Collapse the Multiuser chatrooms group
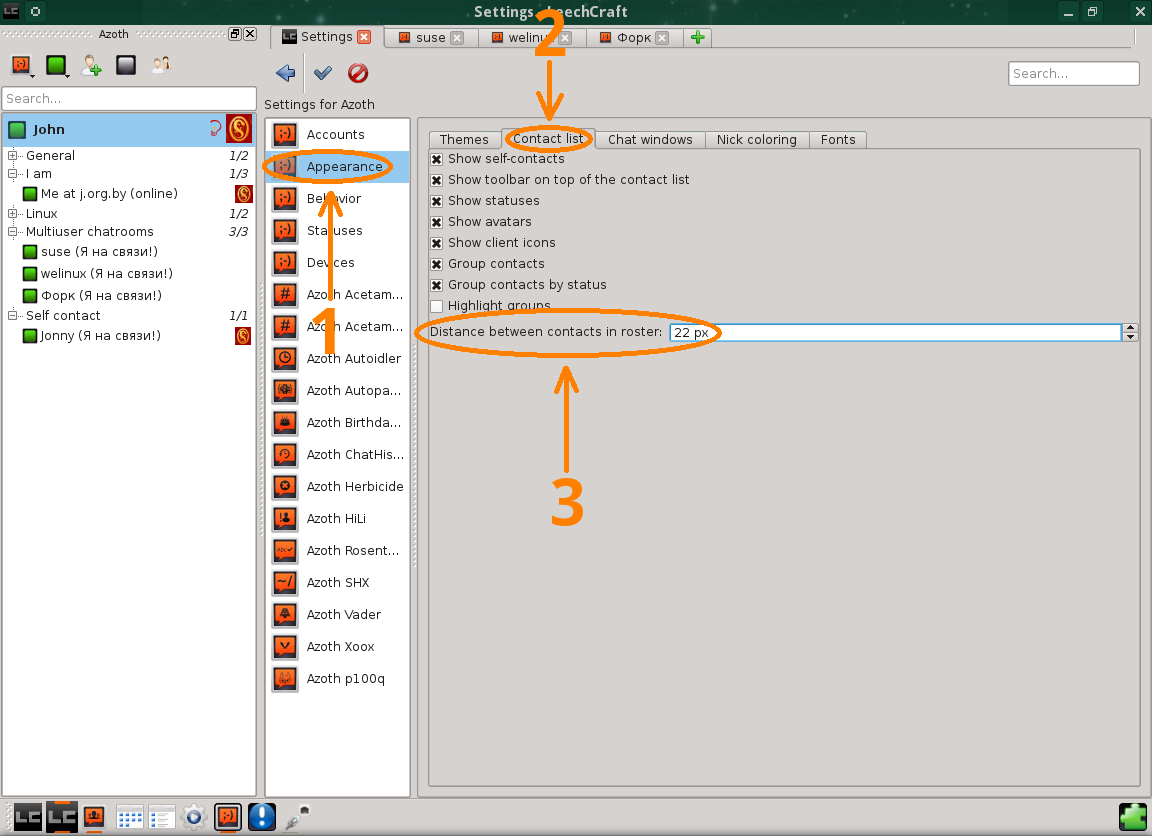 pyautogui.click(x=12, y=232)
